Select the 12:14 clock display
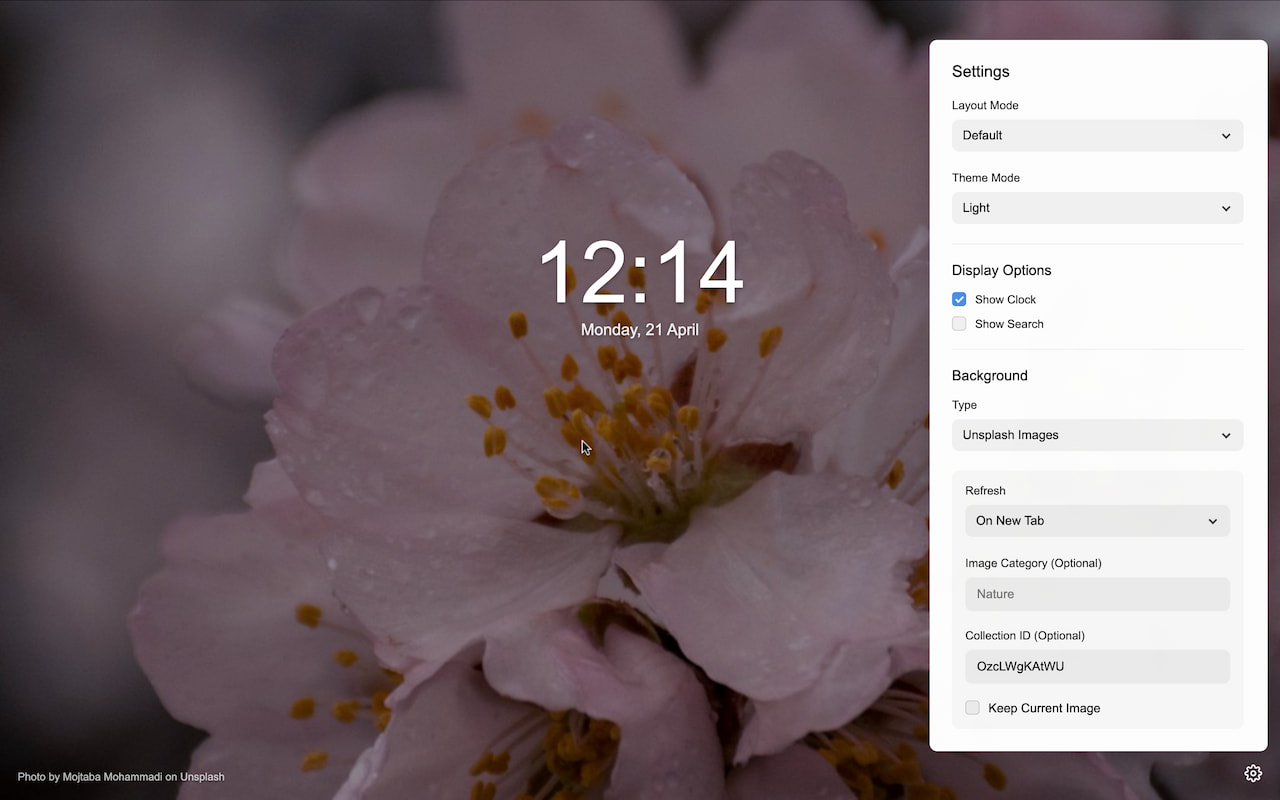Screen dimensions: 1280x800 coord(640,272)
